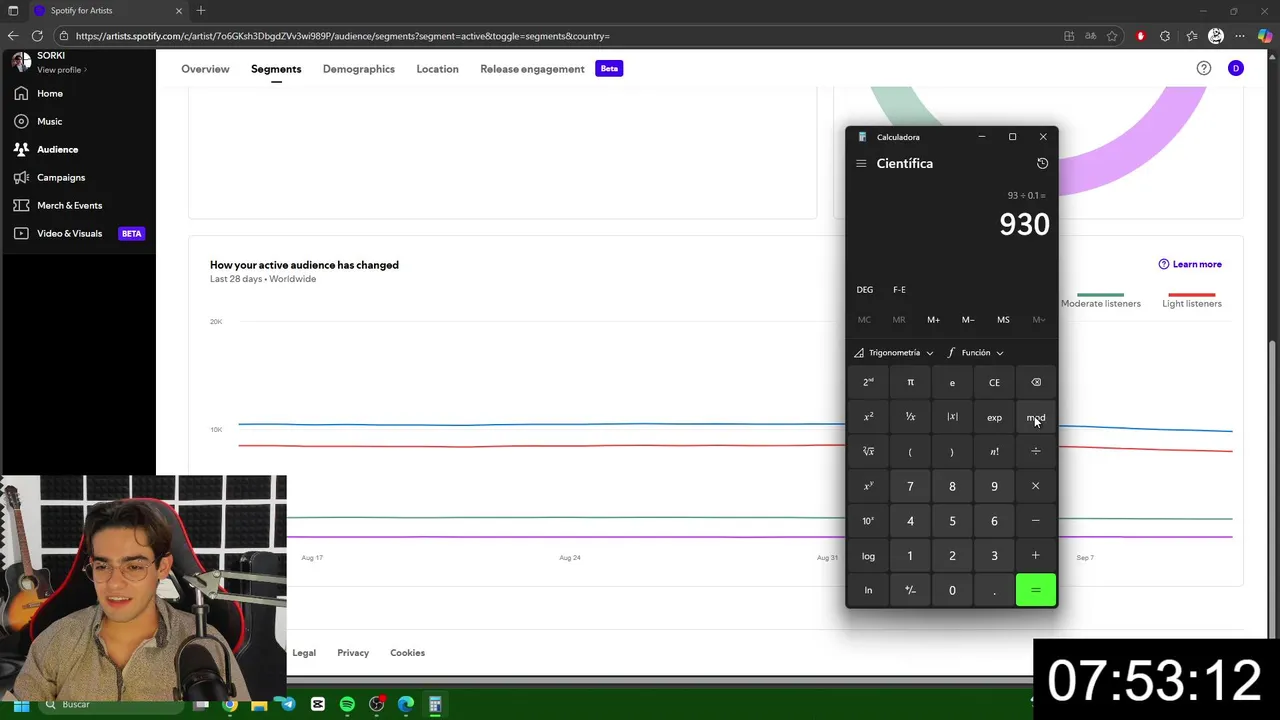Click Windows Start button

(21, 704)
